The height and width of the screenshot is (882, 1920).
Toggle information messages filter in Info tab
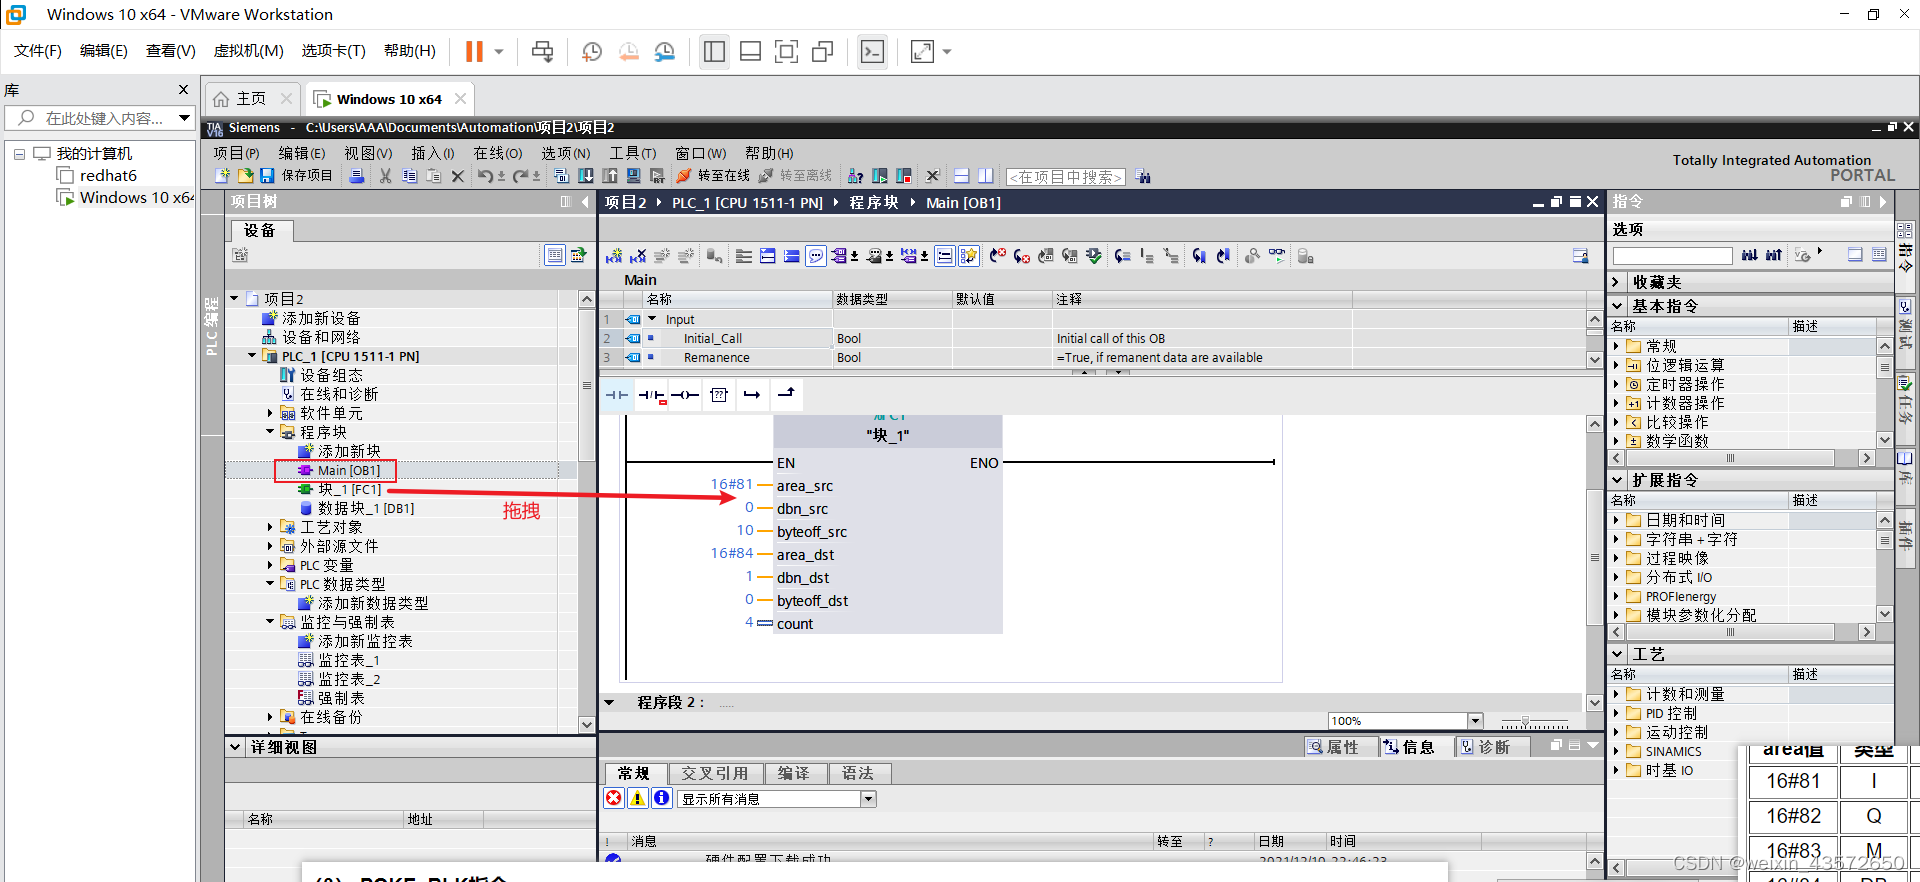[x=661, y=798]
